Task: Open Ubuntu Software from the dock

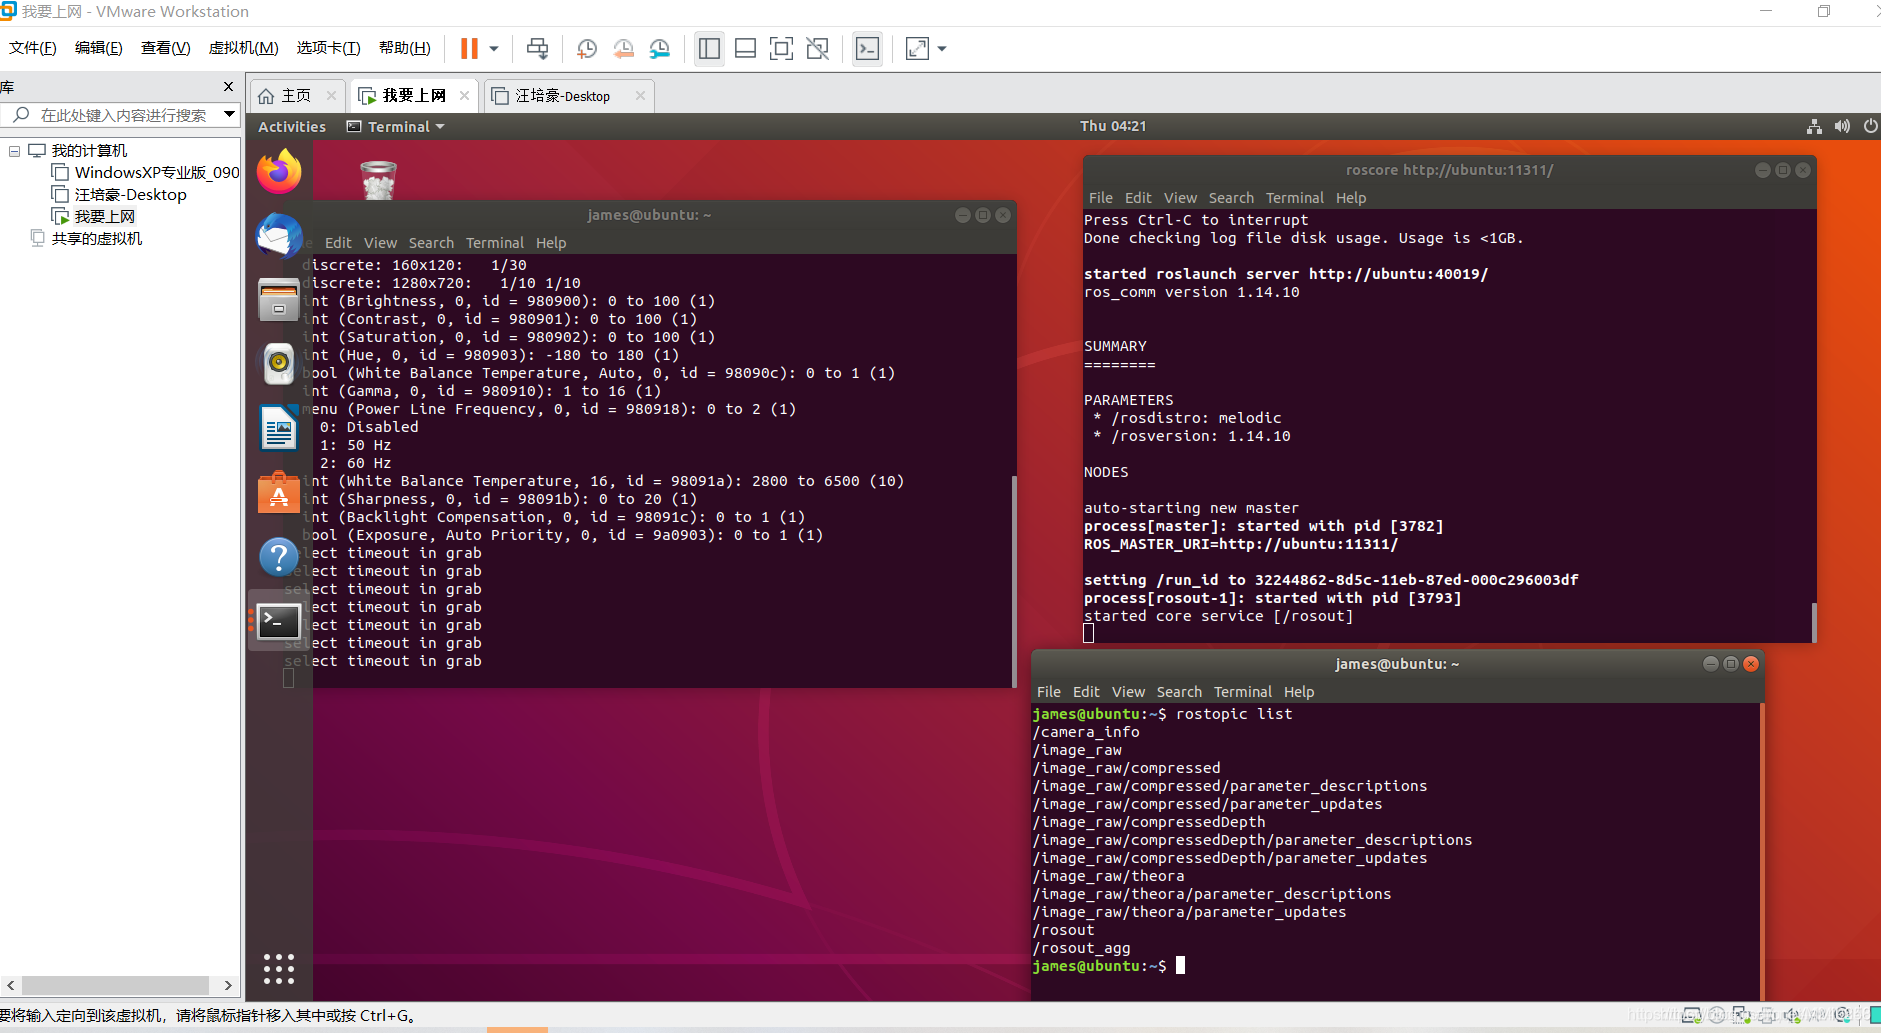Action: point(279,493)
